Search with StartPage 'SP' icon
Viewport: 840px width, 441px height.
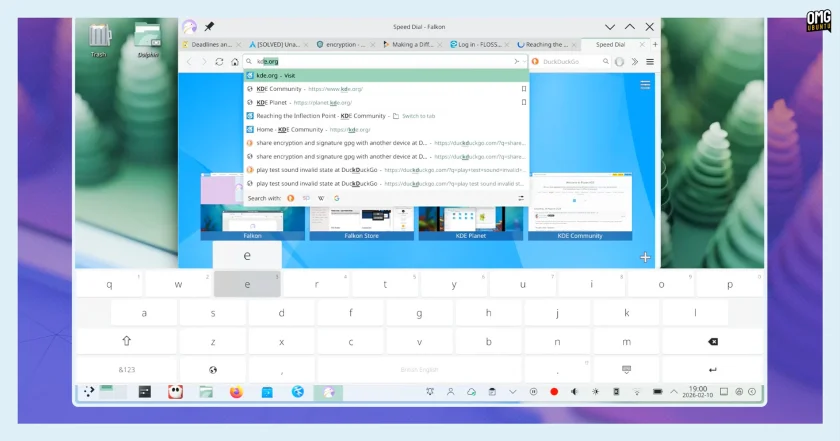[x=306, y=198]
